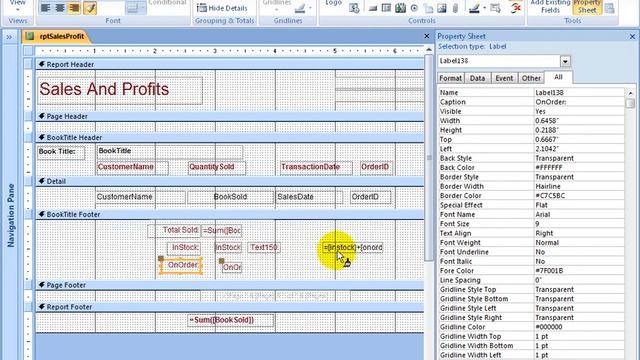The image size is (640, 360).
Task: Select the Report Footer section bar
Action: pos(230,307)
